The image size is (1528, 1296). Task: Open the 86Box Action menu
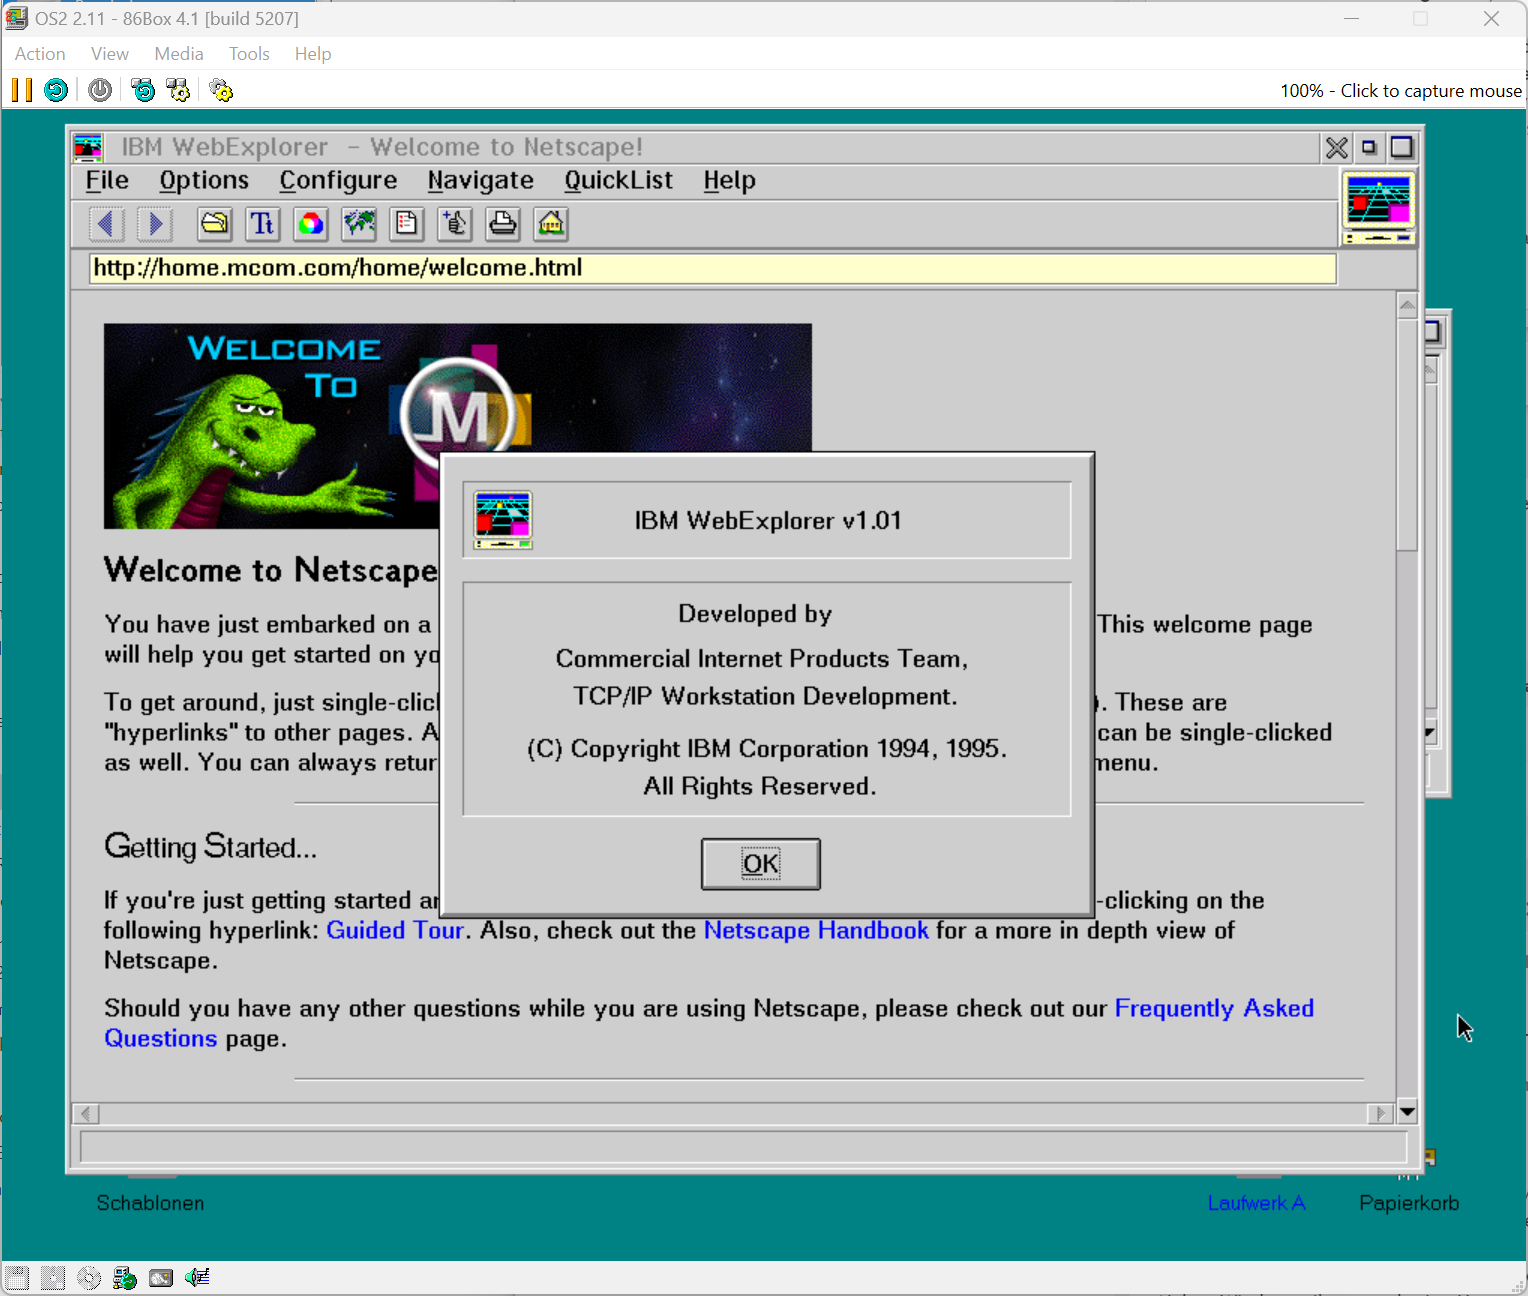[x=40, y=54]
